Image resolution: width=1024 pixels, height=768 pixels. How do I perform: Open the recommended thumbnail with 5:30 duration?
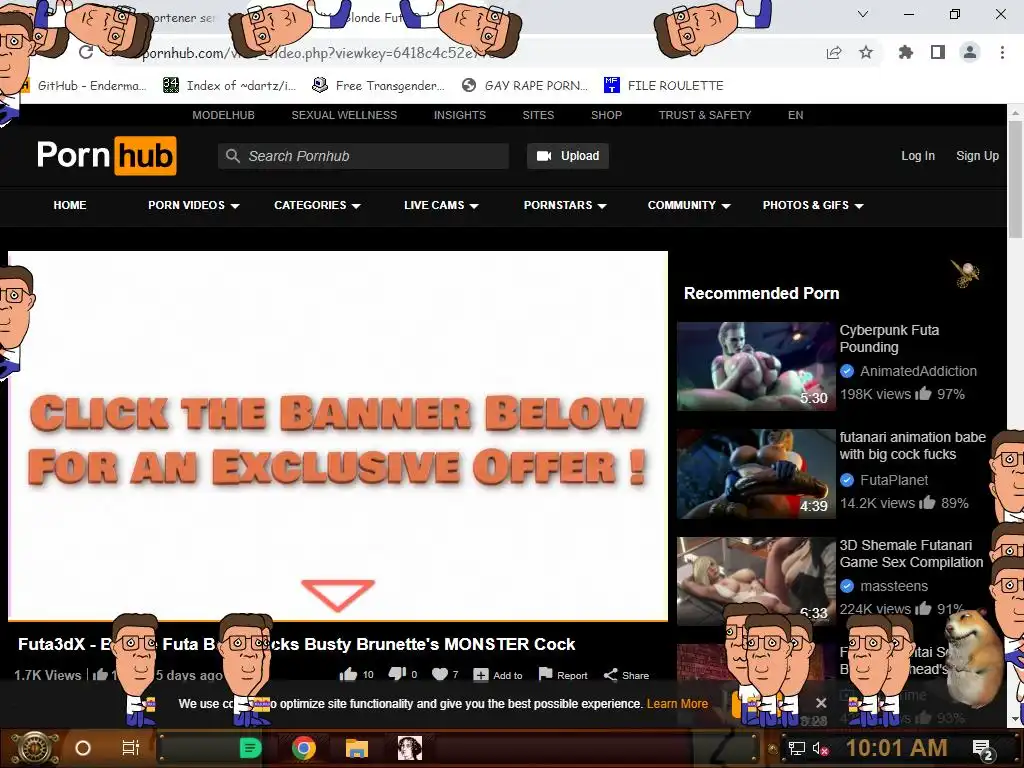click(756, 366)
